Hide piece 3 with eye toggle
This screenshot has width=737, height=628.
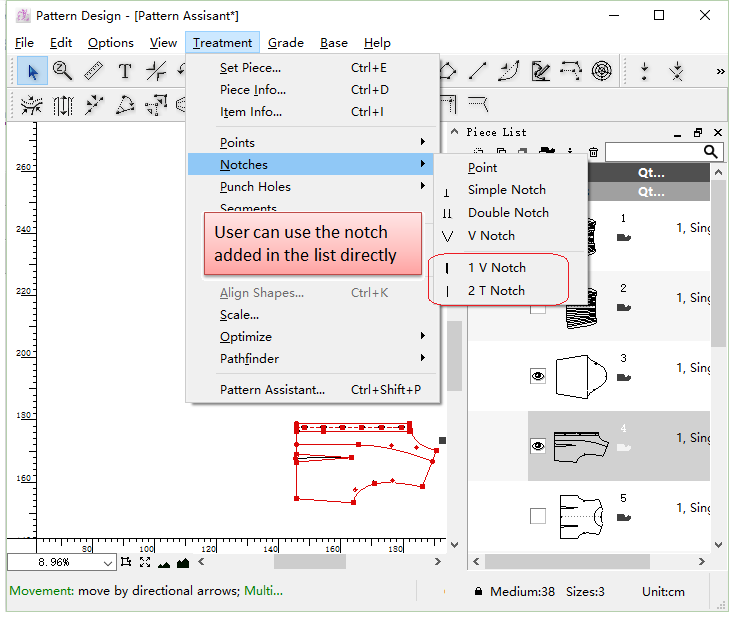[x=538, y=376]
